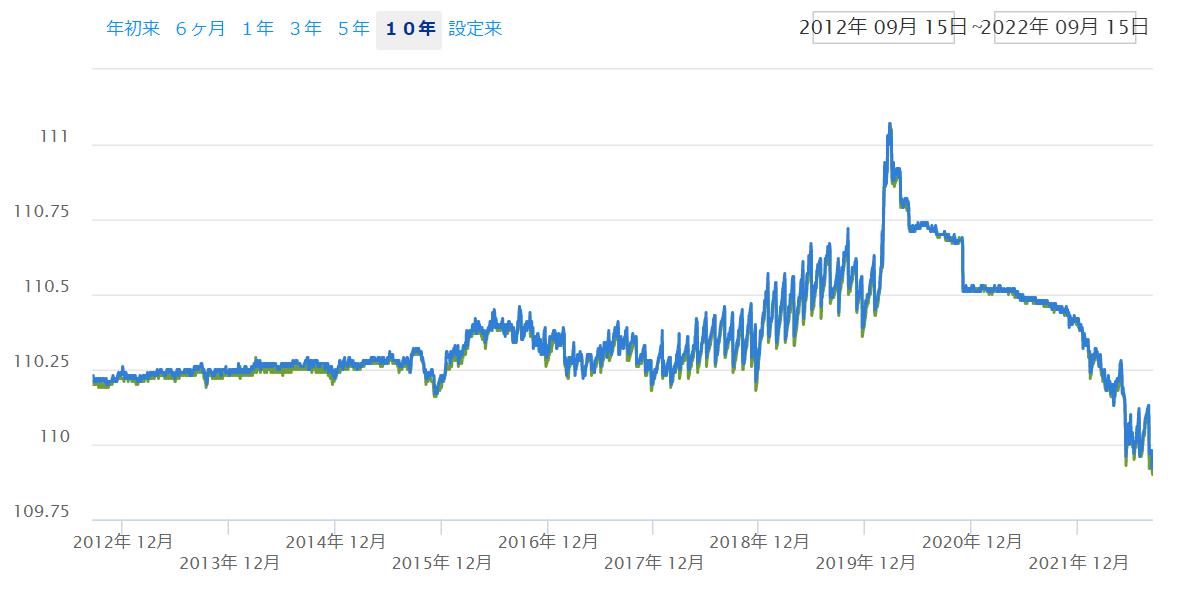
Task: Choose the 1年 period range
Action: pyautogui.click(x=257, y=29)
